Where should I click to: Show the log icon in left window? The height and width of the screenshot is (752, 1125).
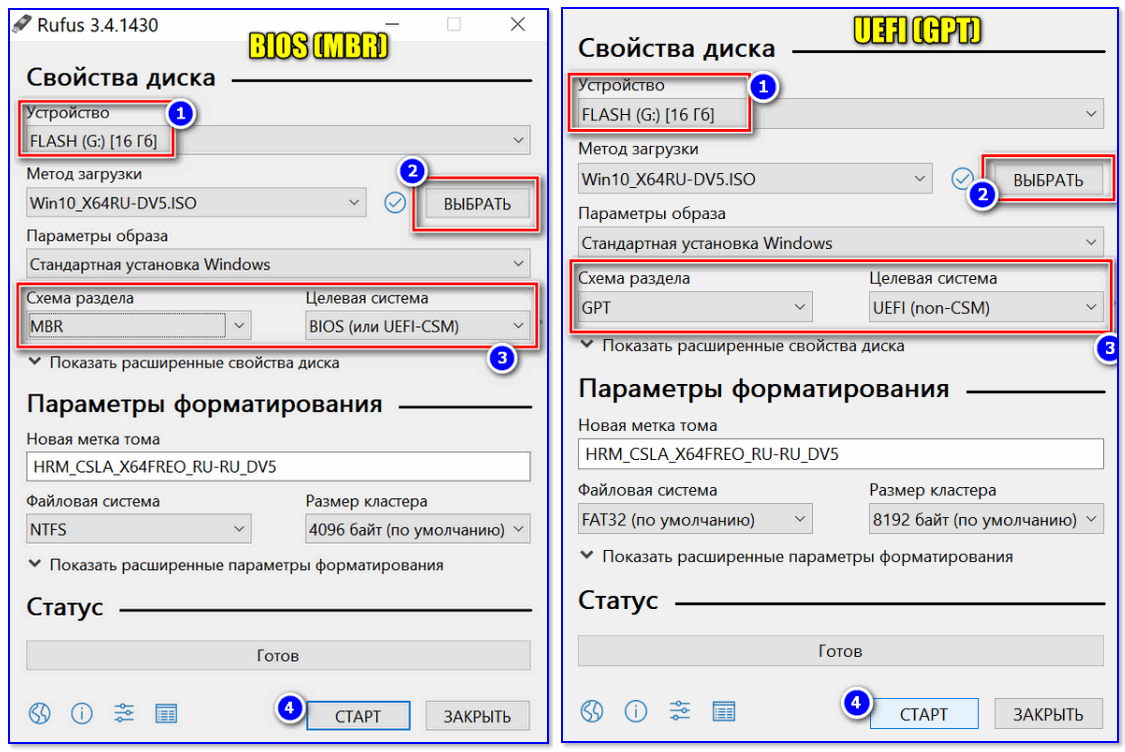166,713
